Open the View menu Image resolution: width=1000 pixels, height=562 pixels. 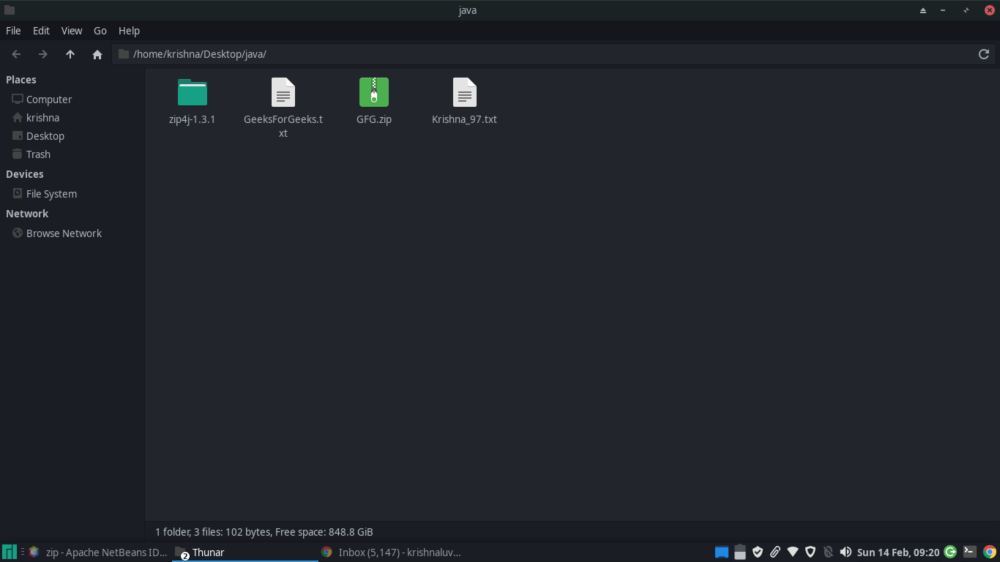71,31
